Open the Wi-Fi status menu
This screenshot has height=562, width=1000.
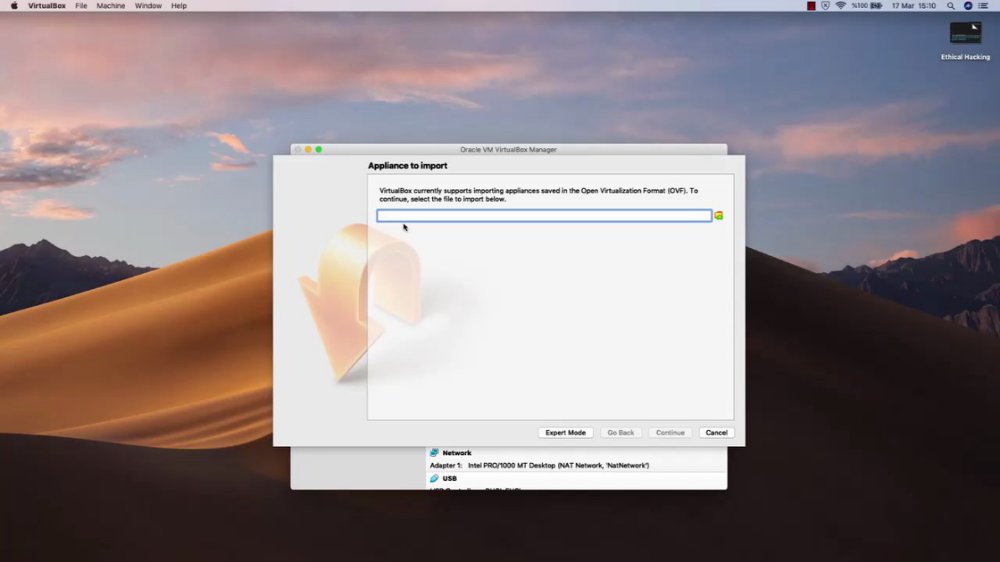pos(841,6)
